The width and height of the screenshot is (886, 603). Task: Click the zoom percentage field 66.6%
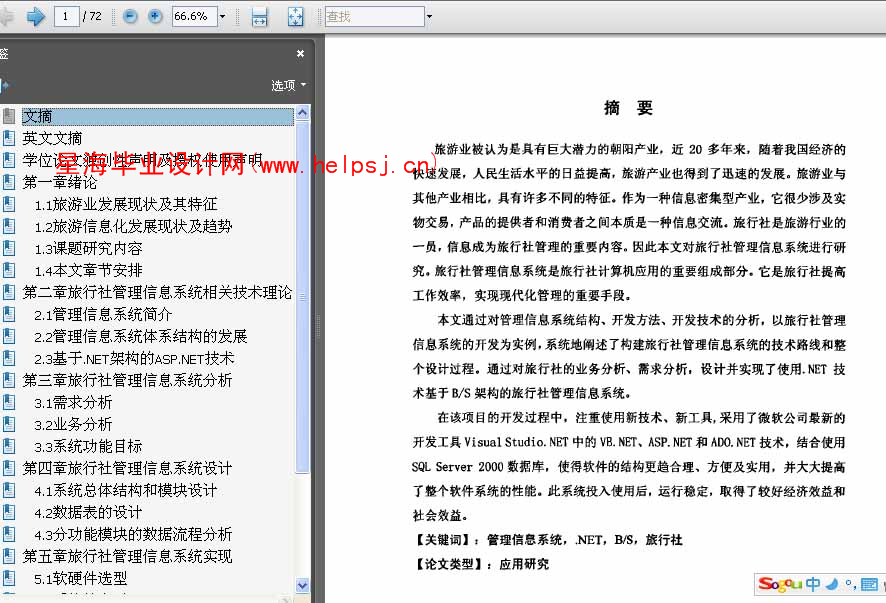click(194, 16)
